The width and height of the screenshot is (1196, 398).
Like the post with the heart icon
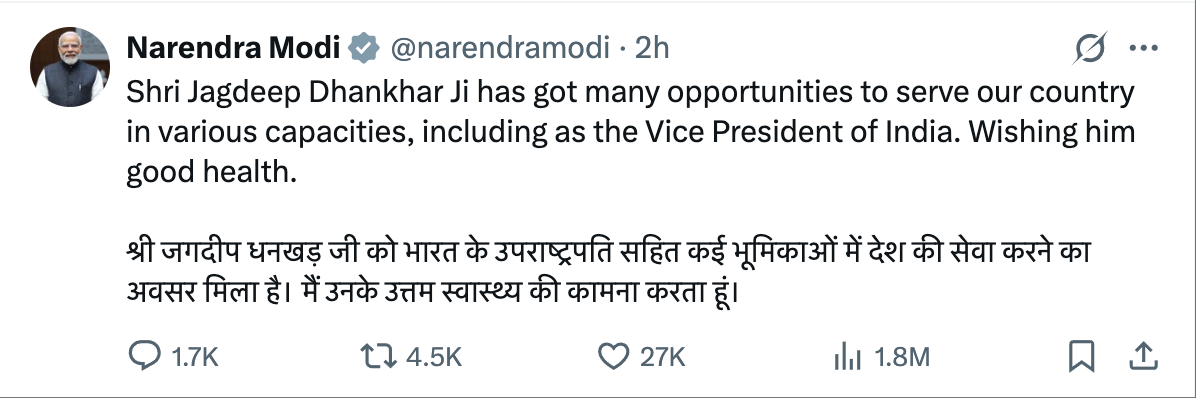tap(613, 357)
